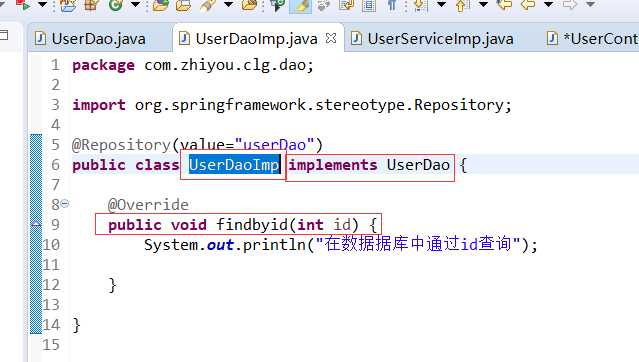
Task: Click the findbyid method name
Action: point(252,225)
